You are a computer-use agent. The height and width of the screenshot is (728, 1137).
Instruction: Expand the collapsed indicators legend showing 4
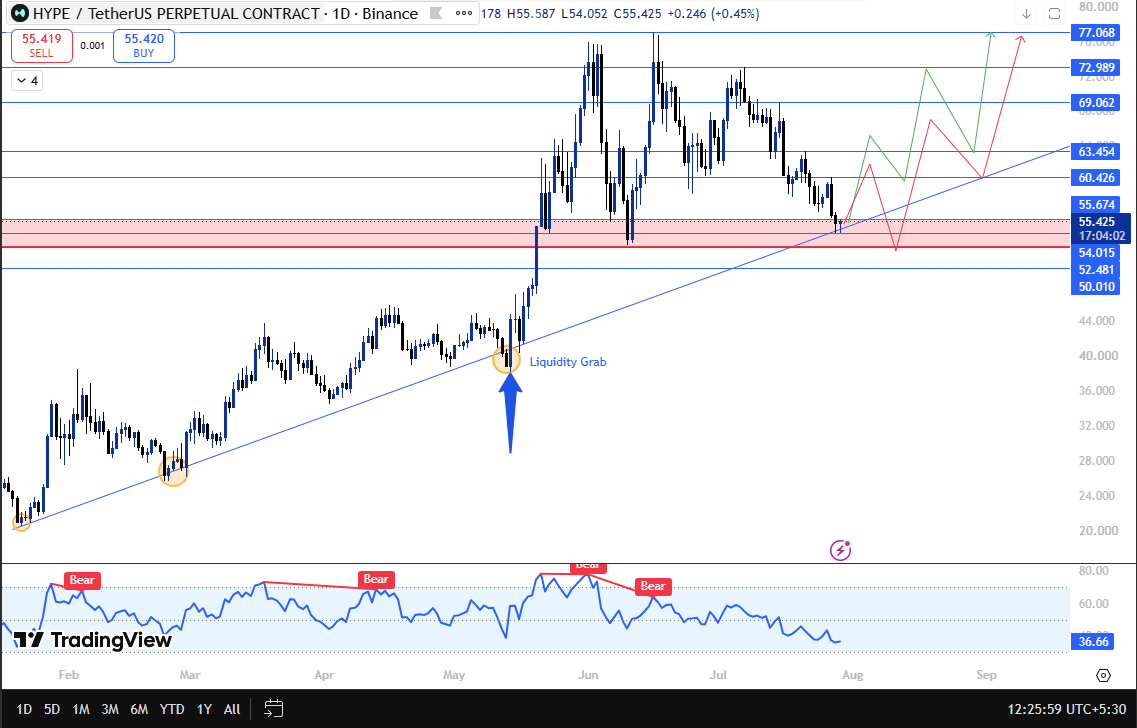27,80
